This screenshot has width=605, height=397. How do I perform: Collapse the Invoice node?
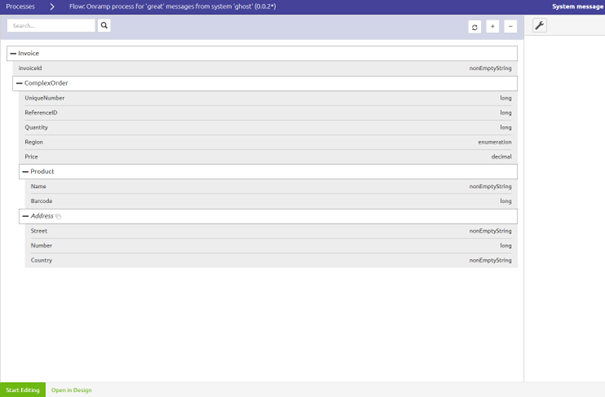tap(13, 54)
